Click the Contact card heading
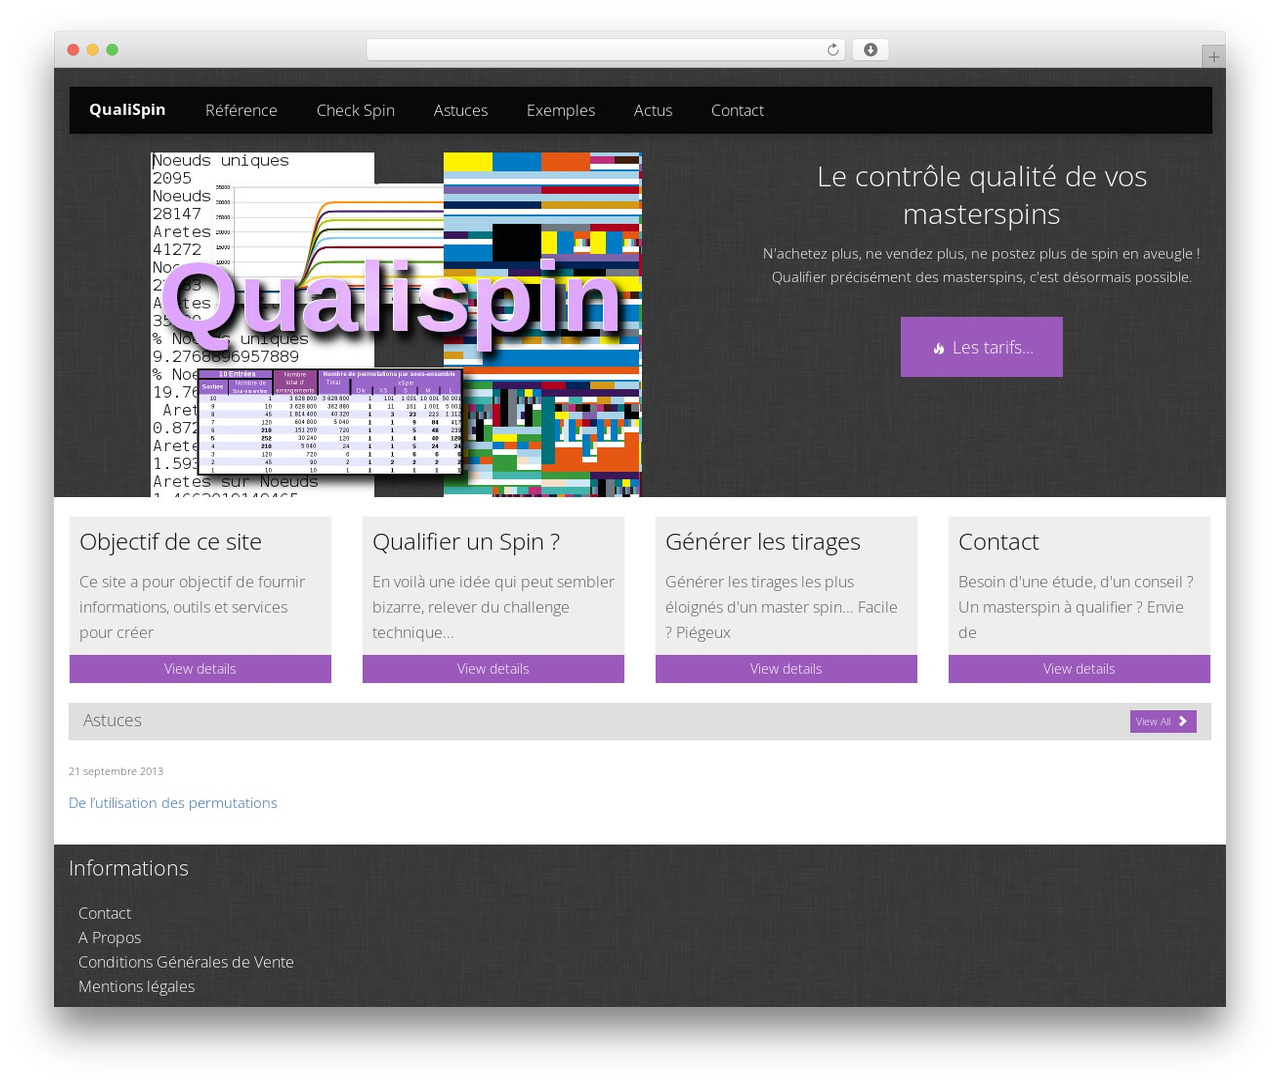 pos(998,542)
